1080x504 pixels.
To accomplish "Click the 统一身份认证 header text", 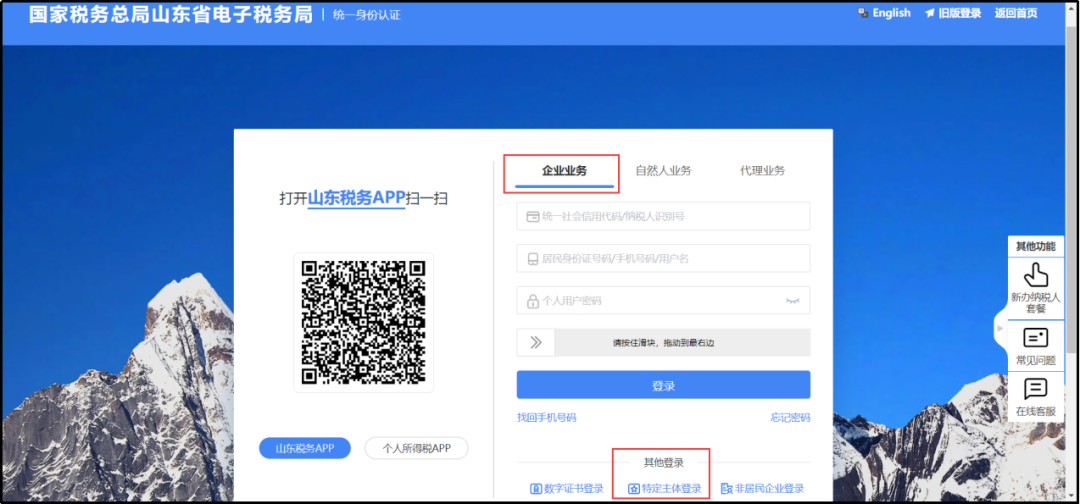I will coord(366,15).
